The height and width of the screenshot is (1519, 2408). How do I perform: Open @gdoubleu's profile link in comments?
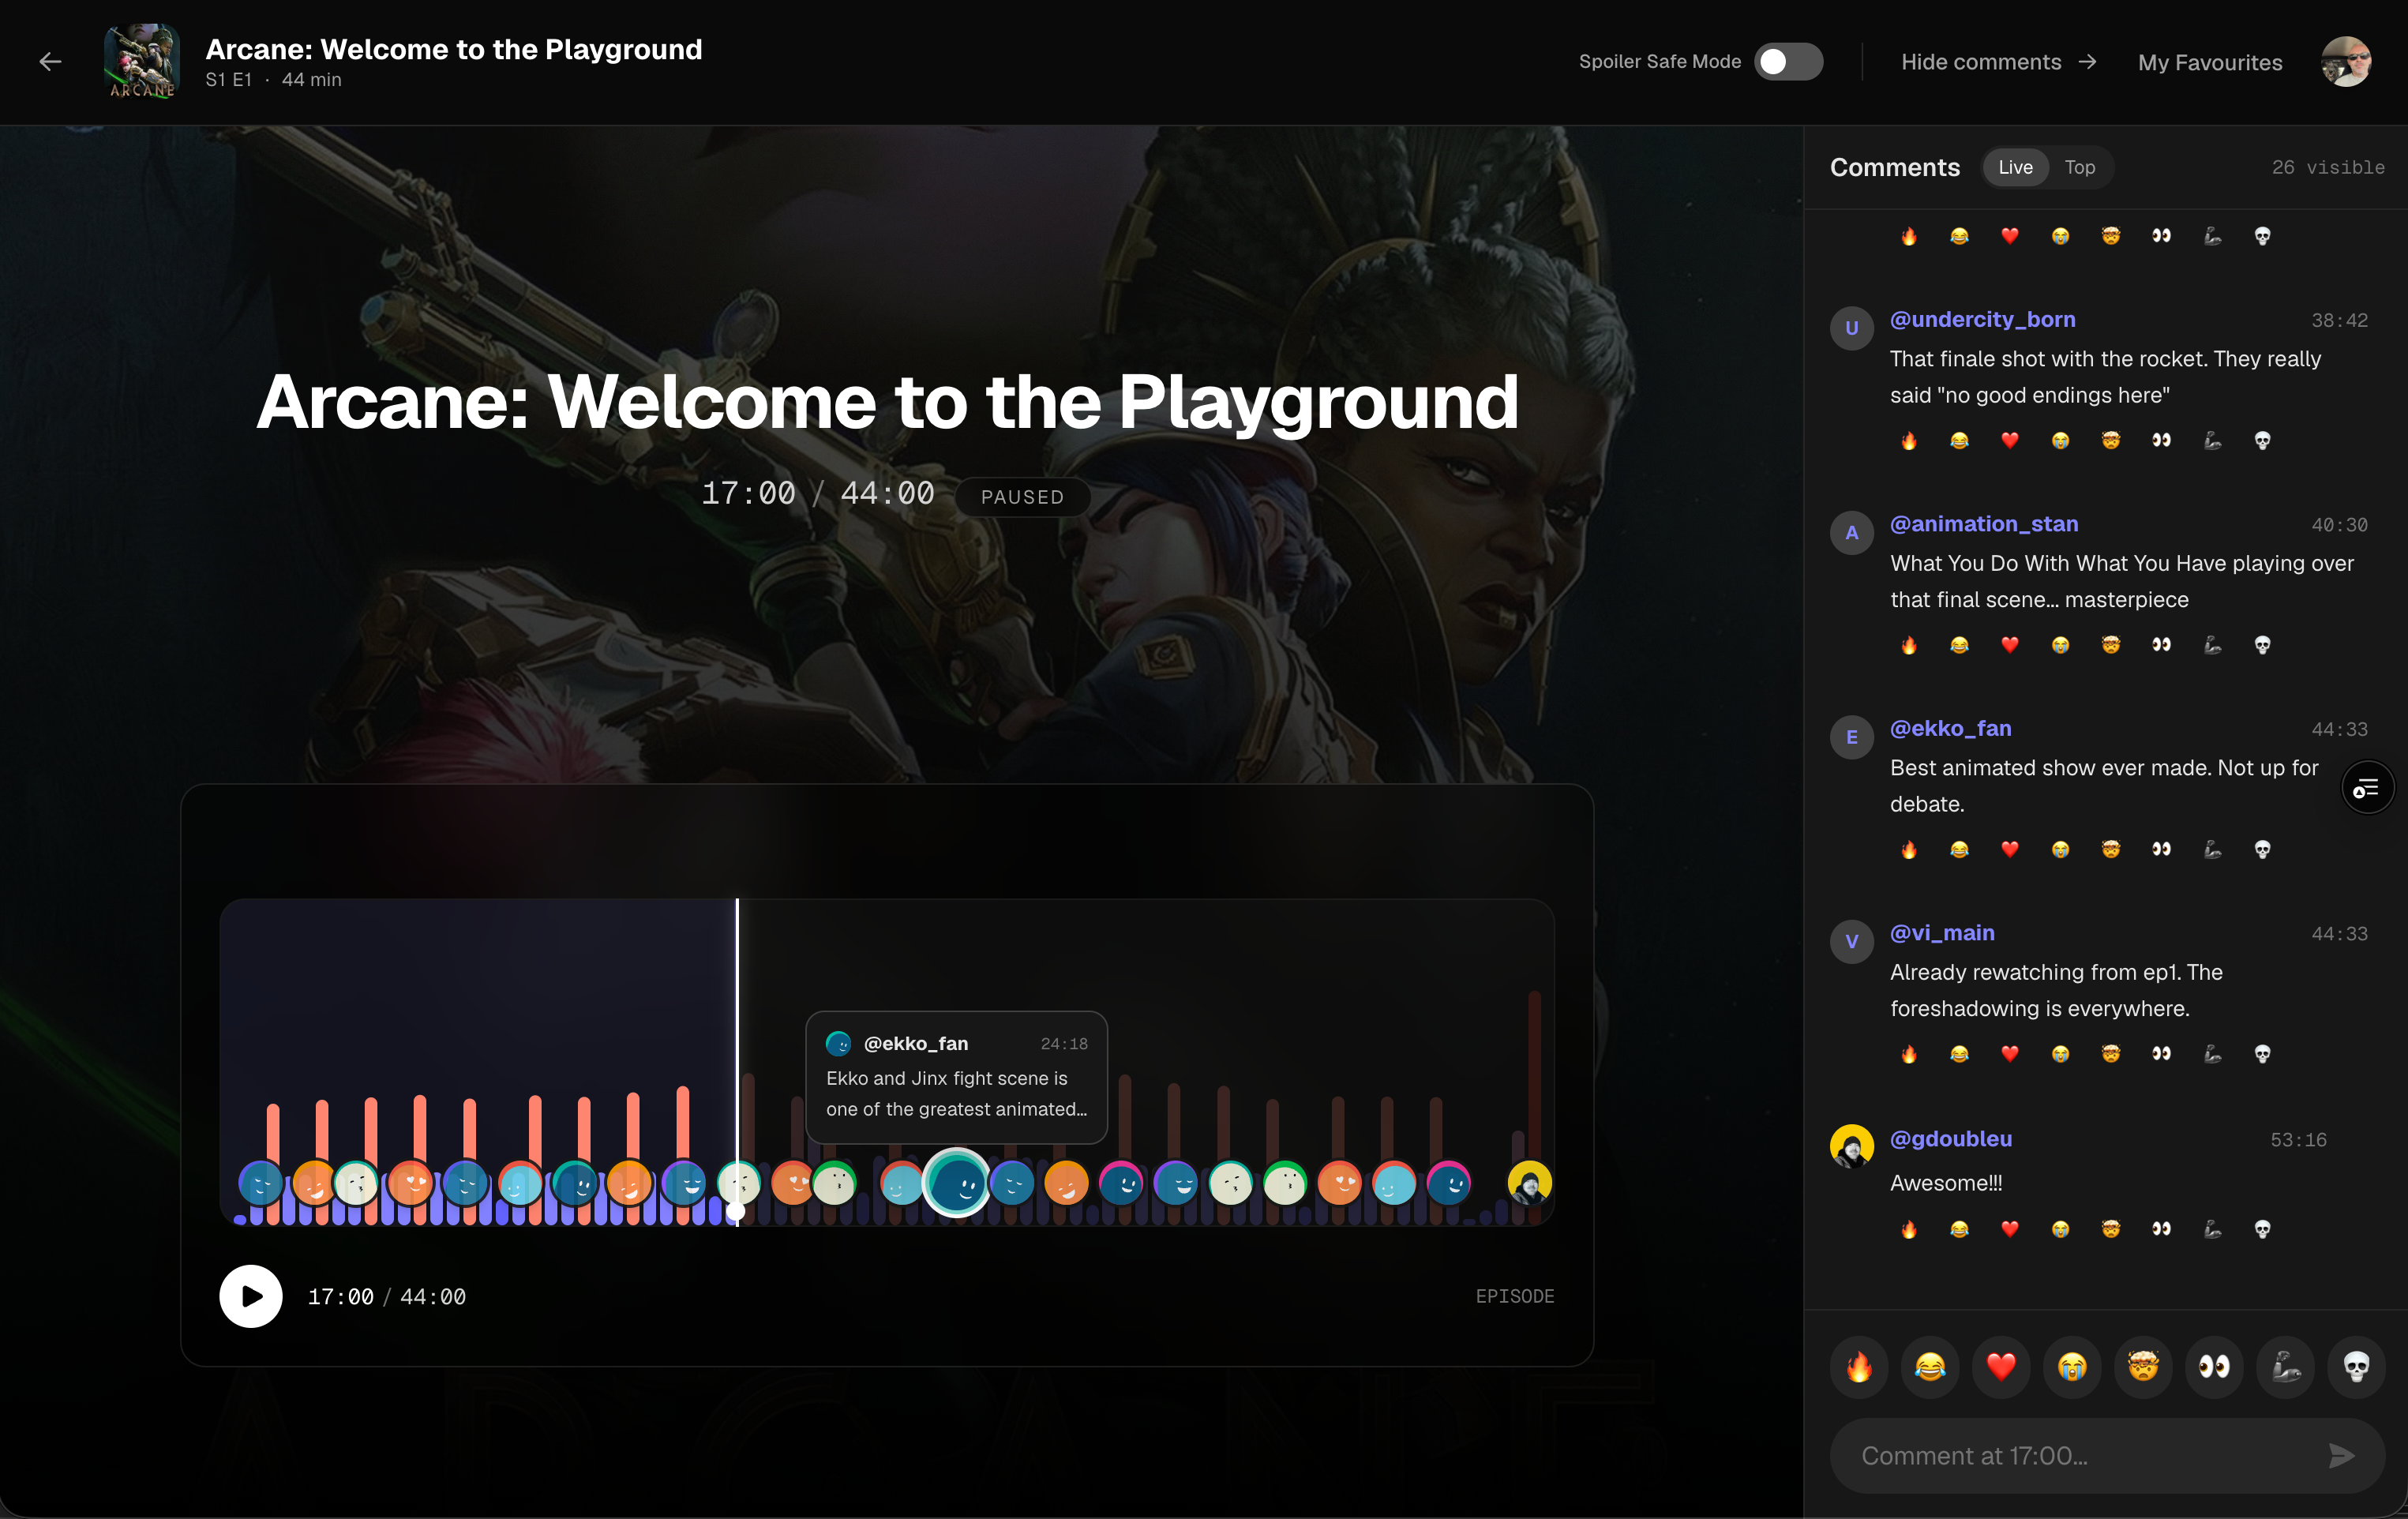(1950, 1139)
